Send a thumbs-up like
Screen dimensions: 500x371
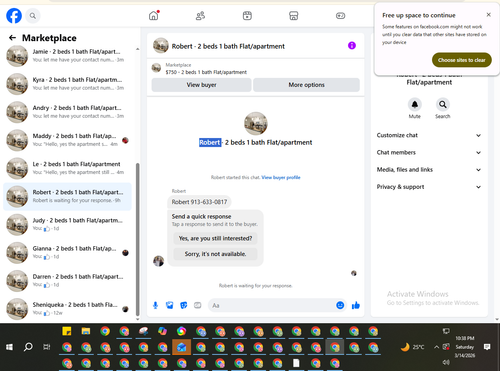tap(356, 305)
